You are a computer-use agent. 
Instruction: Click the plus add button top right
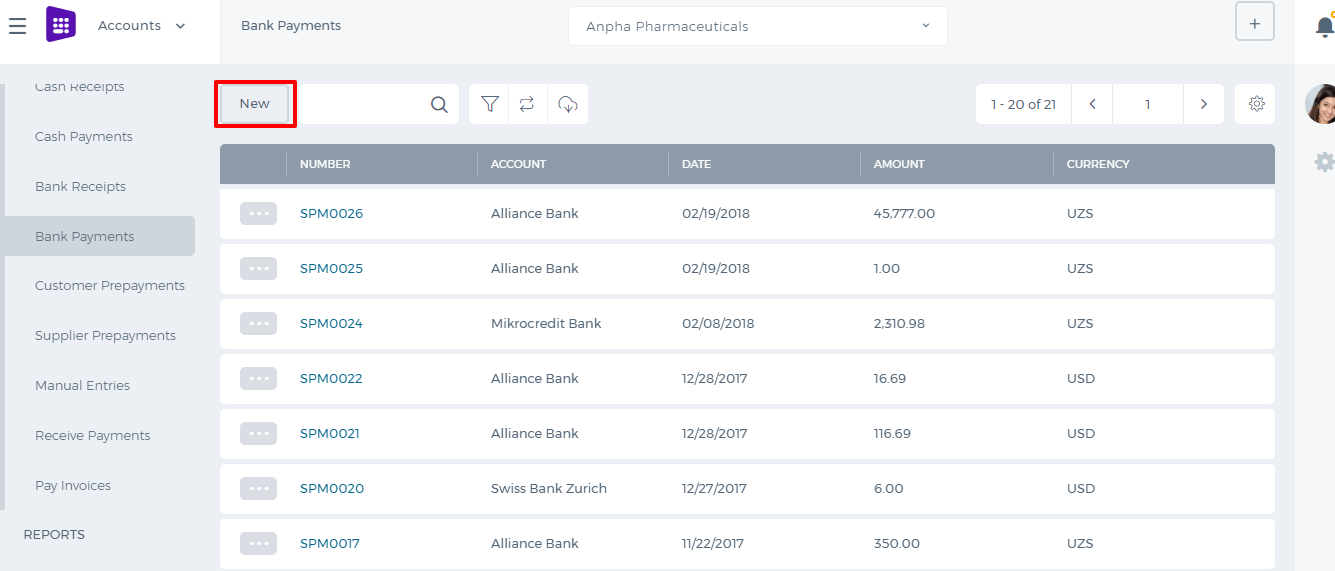pyautogui.click(x=1255, y=22)
